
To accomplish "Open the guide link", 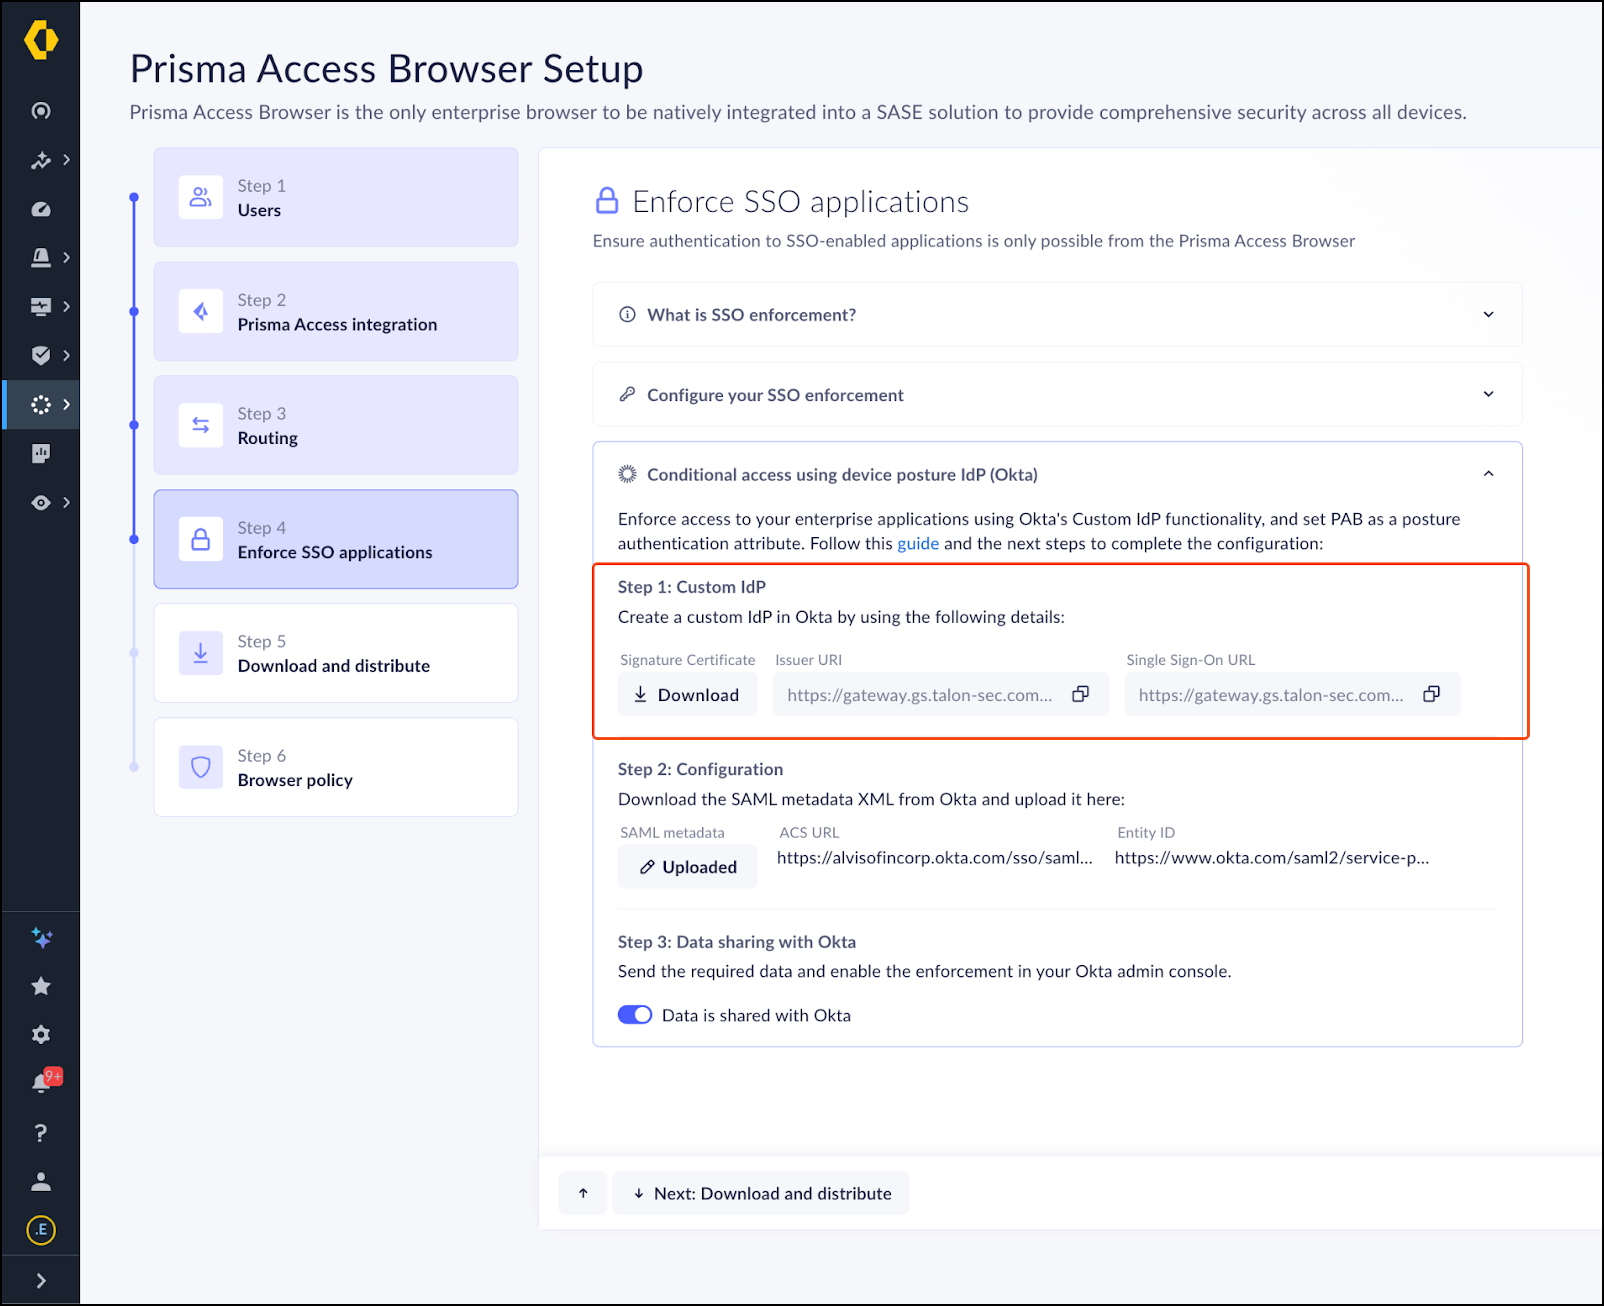I will pos(917,544).
